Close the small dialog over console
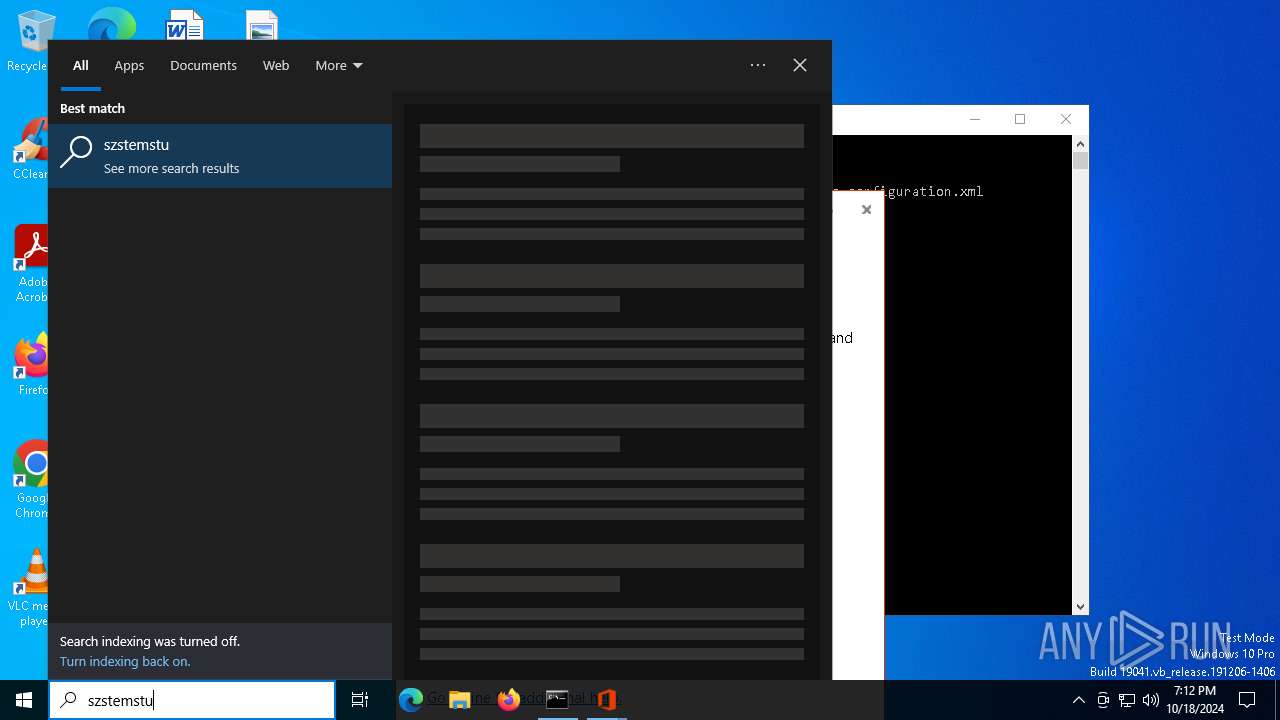This screenshot has height=720, width=1280. [866, 210]
